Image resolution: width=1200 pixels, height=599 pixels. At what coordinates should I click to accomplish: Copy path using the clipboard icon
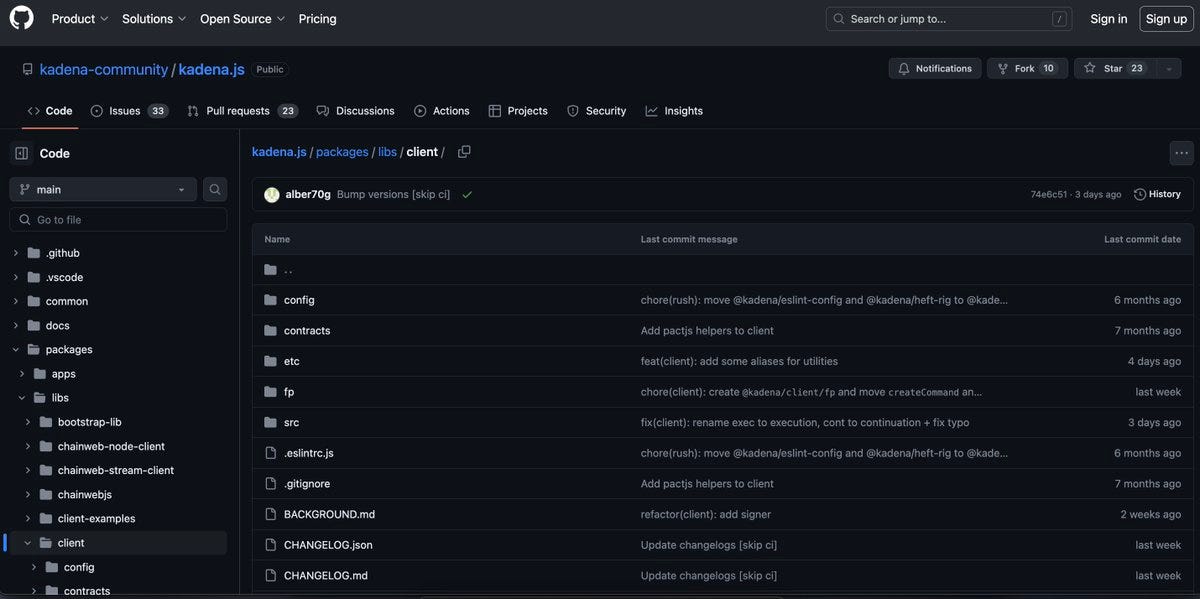[464, 152]
